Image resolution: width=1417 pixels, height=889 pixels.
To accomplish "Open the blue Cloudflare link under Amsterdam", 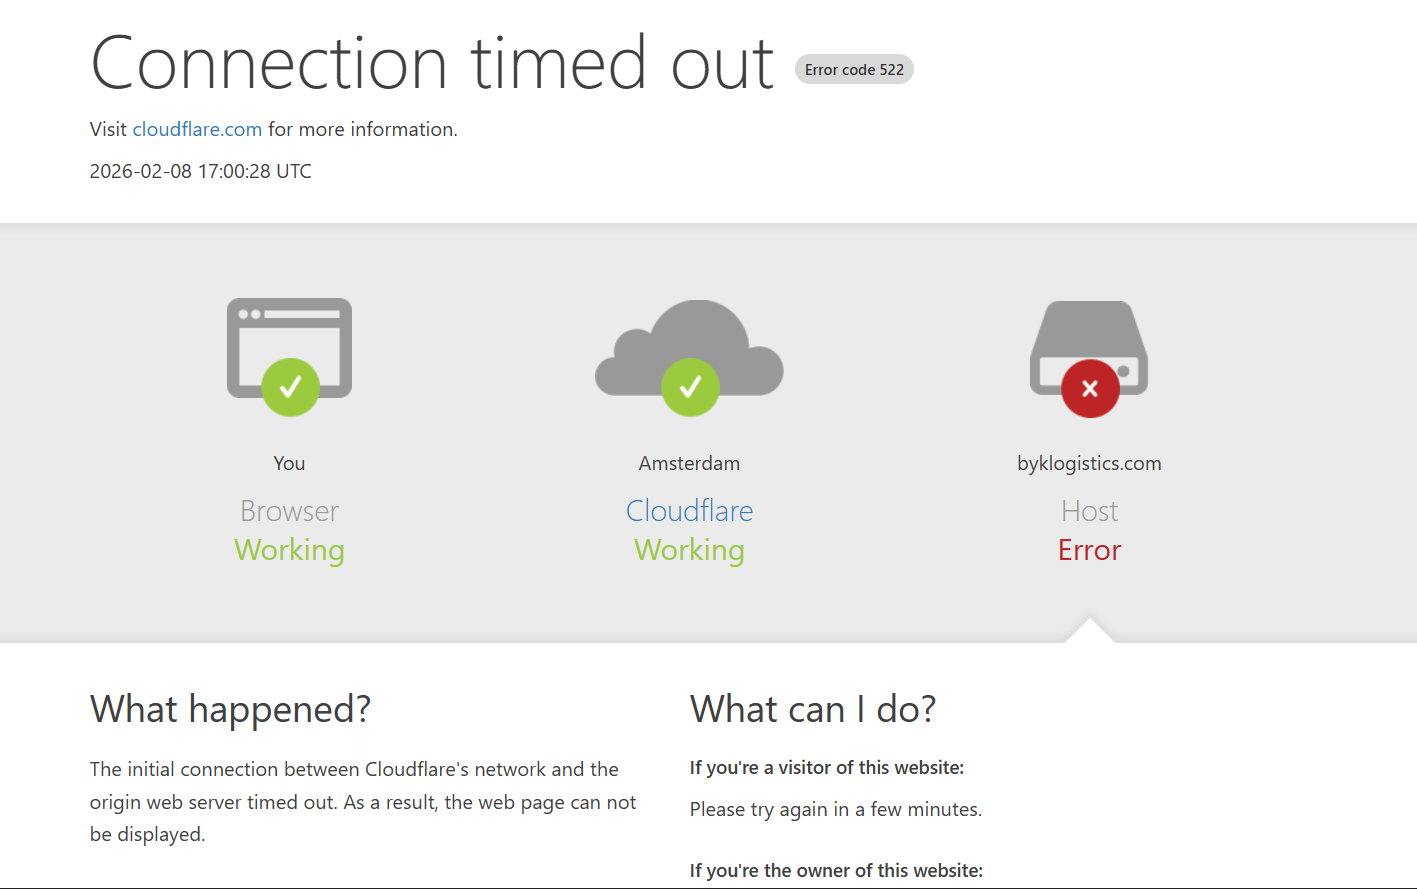I will pos(690,511).
